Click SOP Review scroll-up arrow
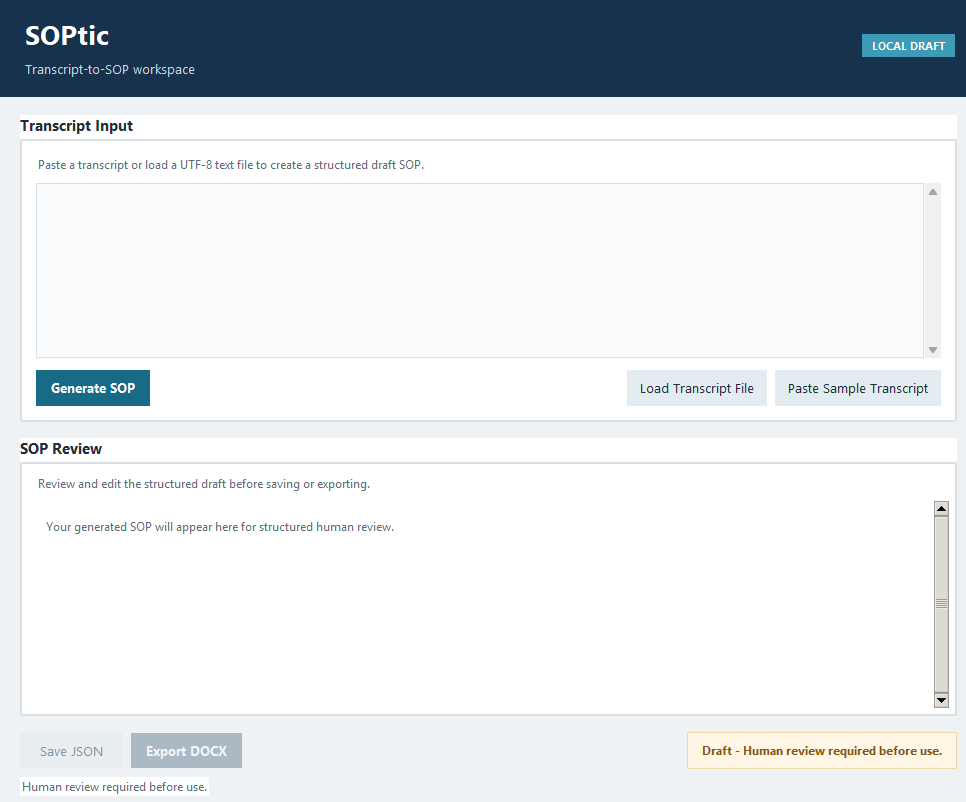The height and width of the screenshot is (802, 966). pos(941,509)
